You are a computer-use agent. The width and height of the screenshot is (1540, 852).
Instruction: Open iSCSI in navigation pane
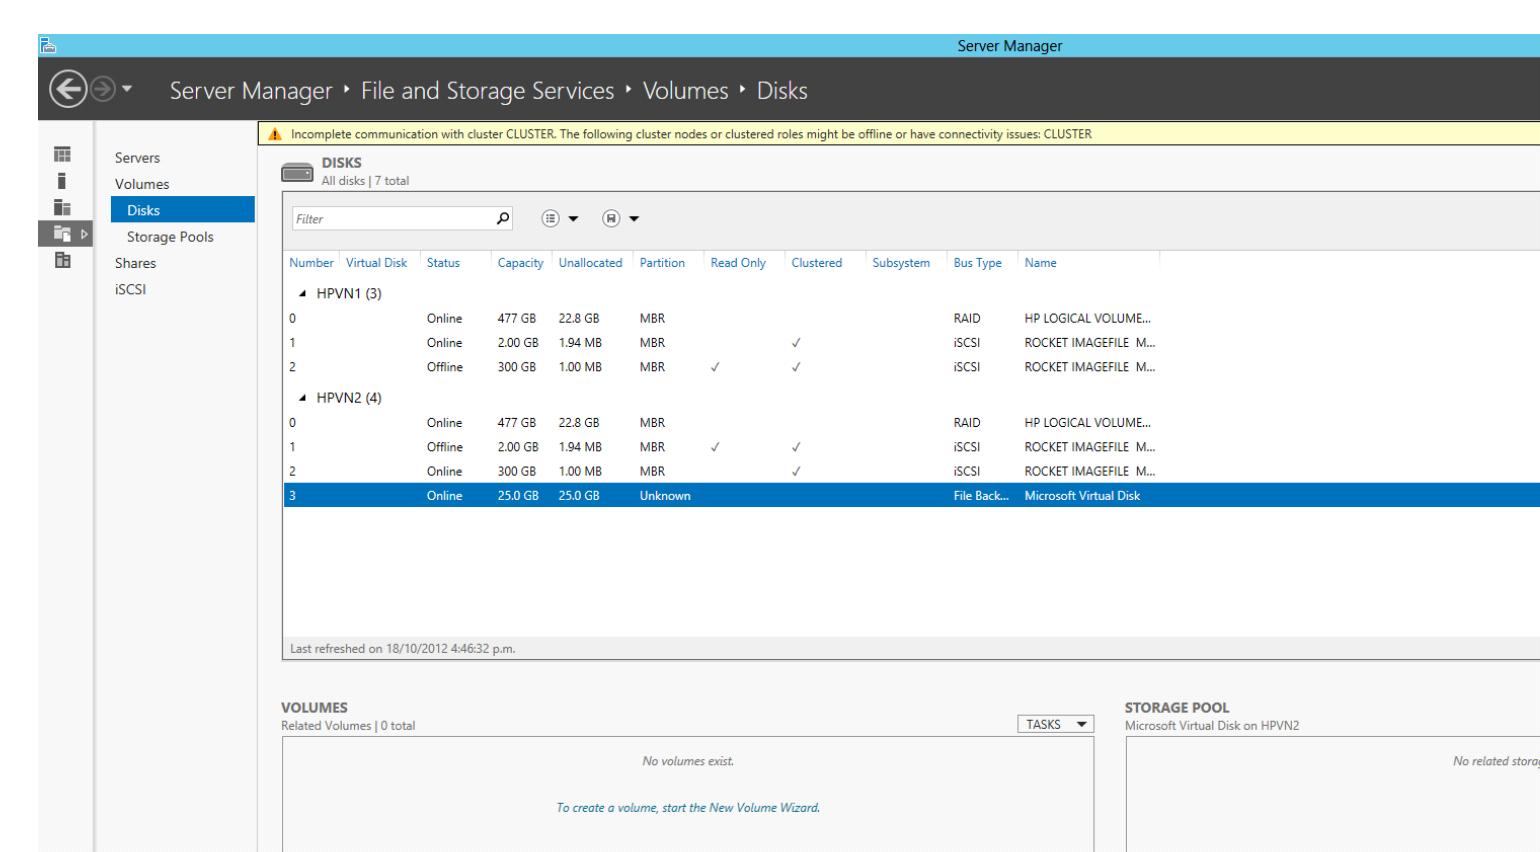tap(131, 289)
